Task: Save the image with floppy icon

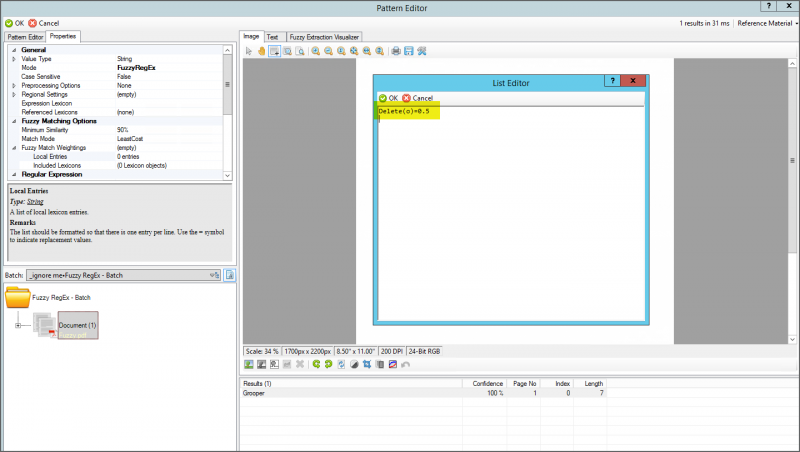Action: coord(409,51)
